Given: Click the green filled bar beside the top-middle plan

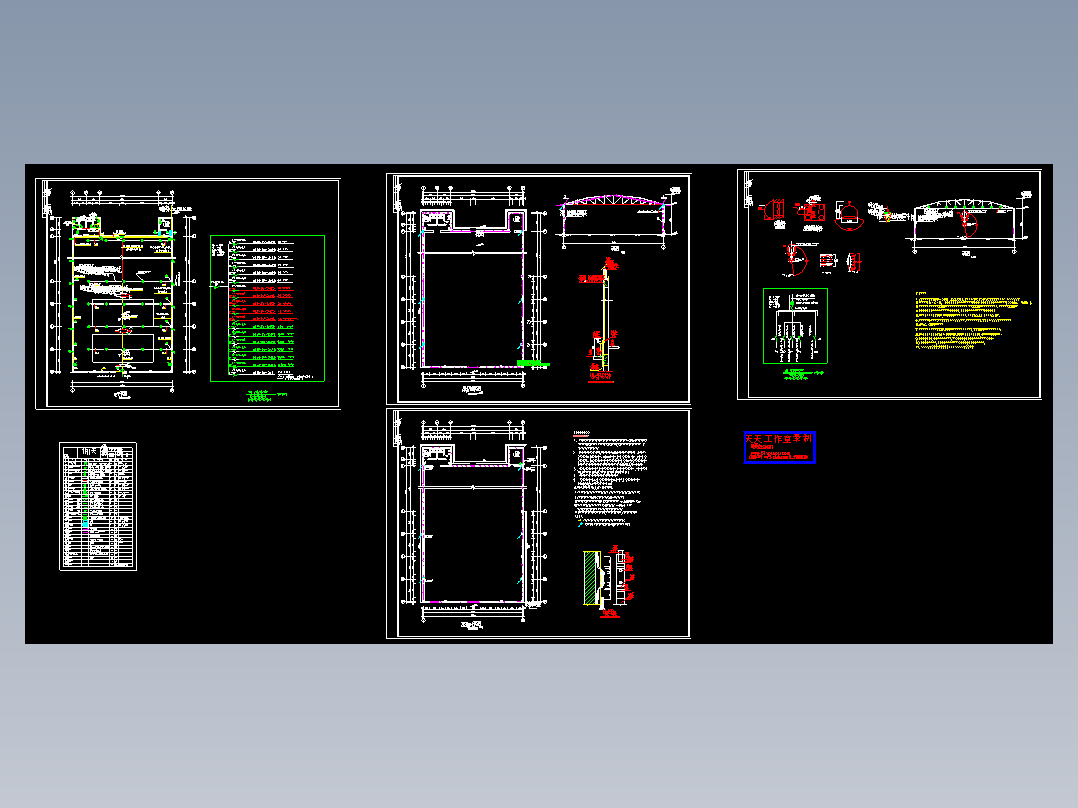Looking at the screenshot, I should (533, 363).
